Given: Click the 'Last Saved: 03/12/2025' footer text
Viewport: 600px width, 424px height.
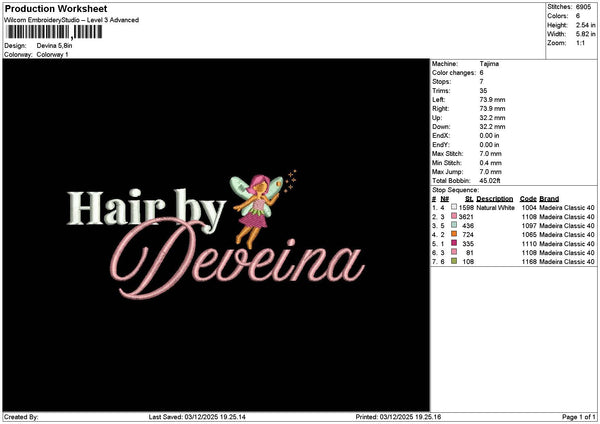Looking at the screenshot, I should tap(197, 417).
